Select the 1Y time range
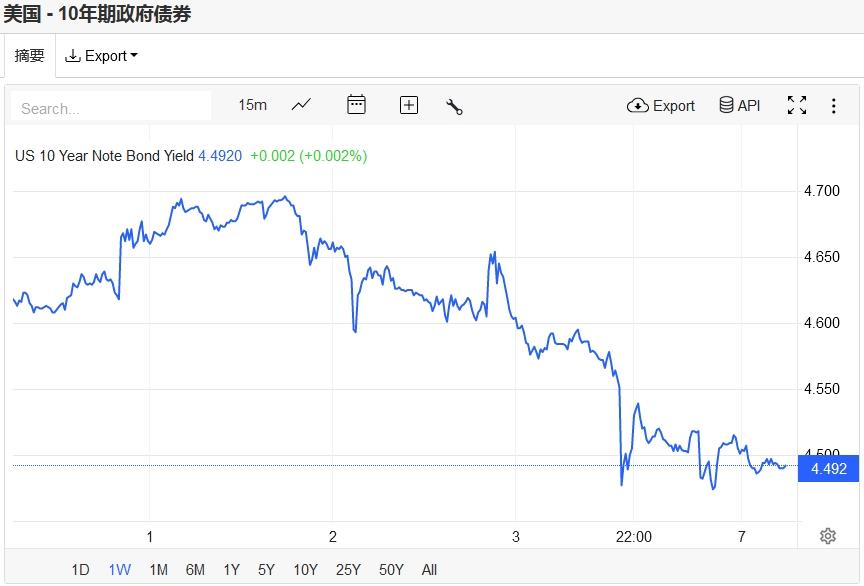Screen dimensions: 864x586 [231, 570]
